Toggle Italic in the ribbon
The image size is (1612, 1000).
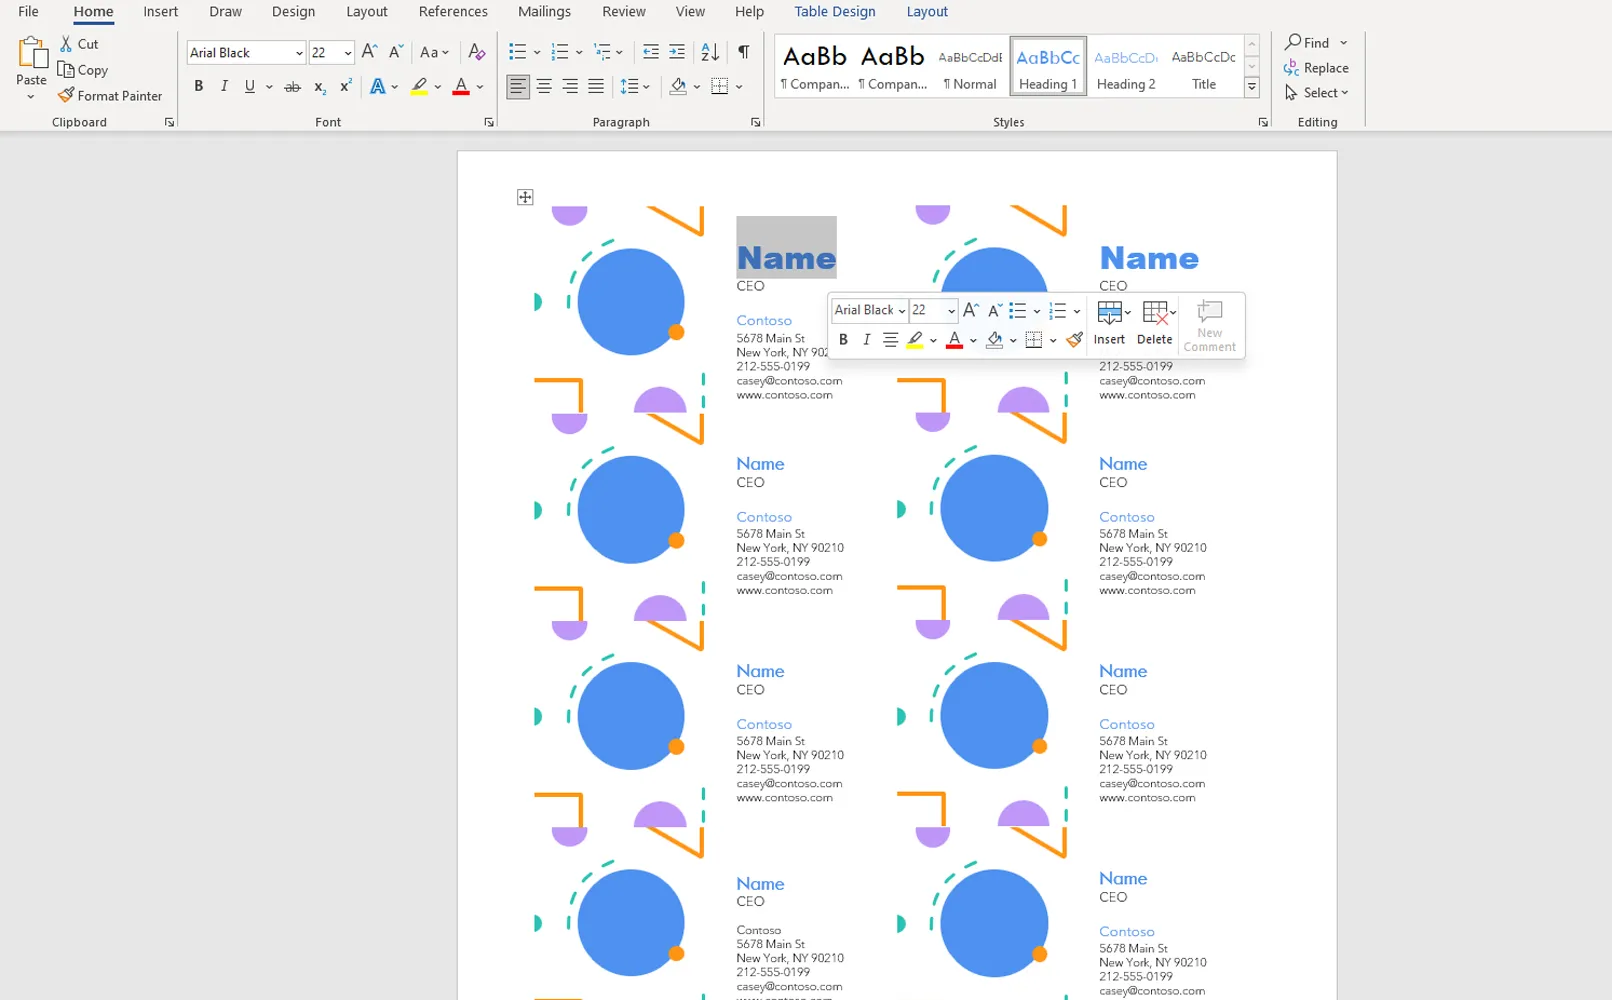(x=224, y=87)
